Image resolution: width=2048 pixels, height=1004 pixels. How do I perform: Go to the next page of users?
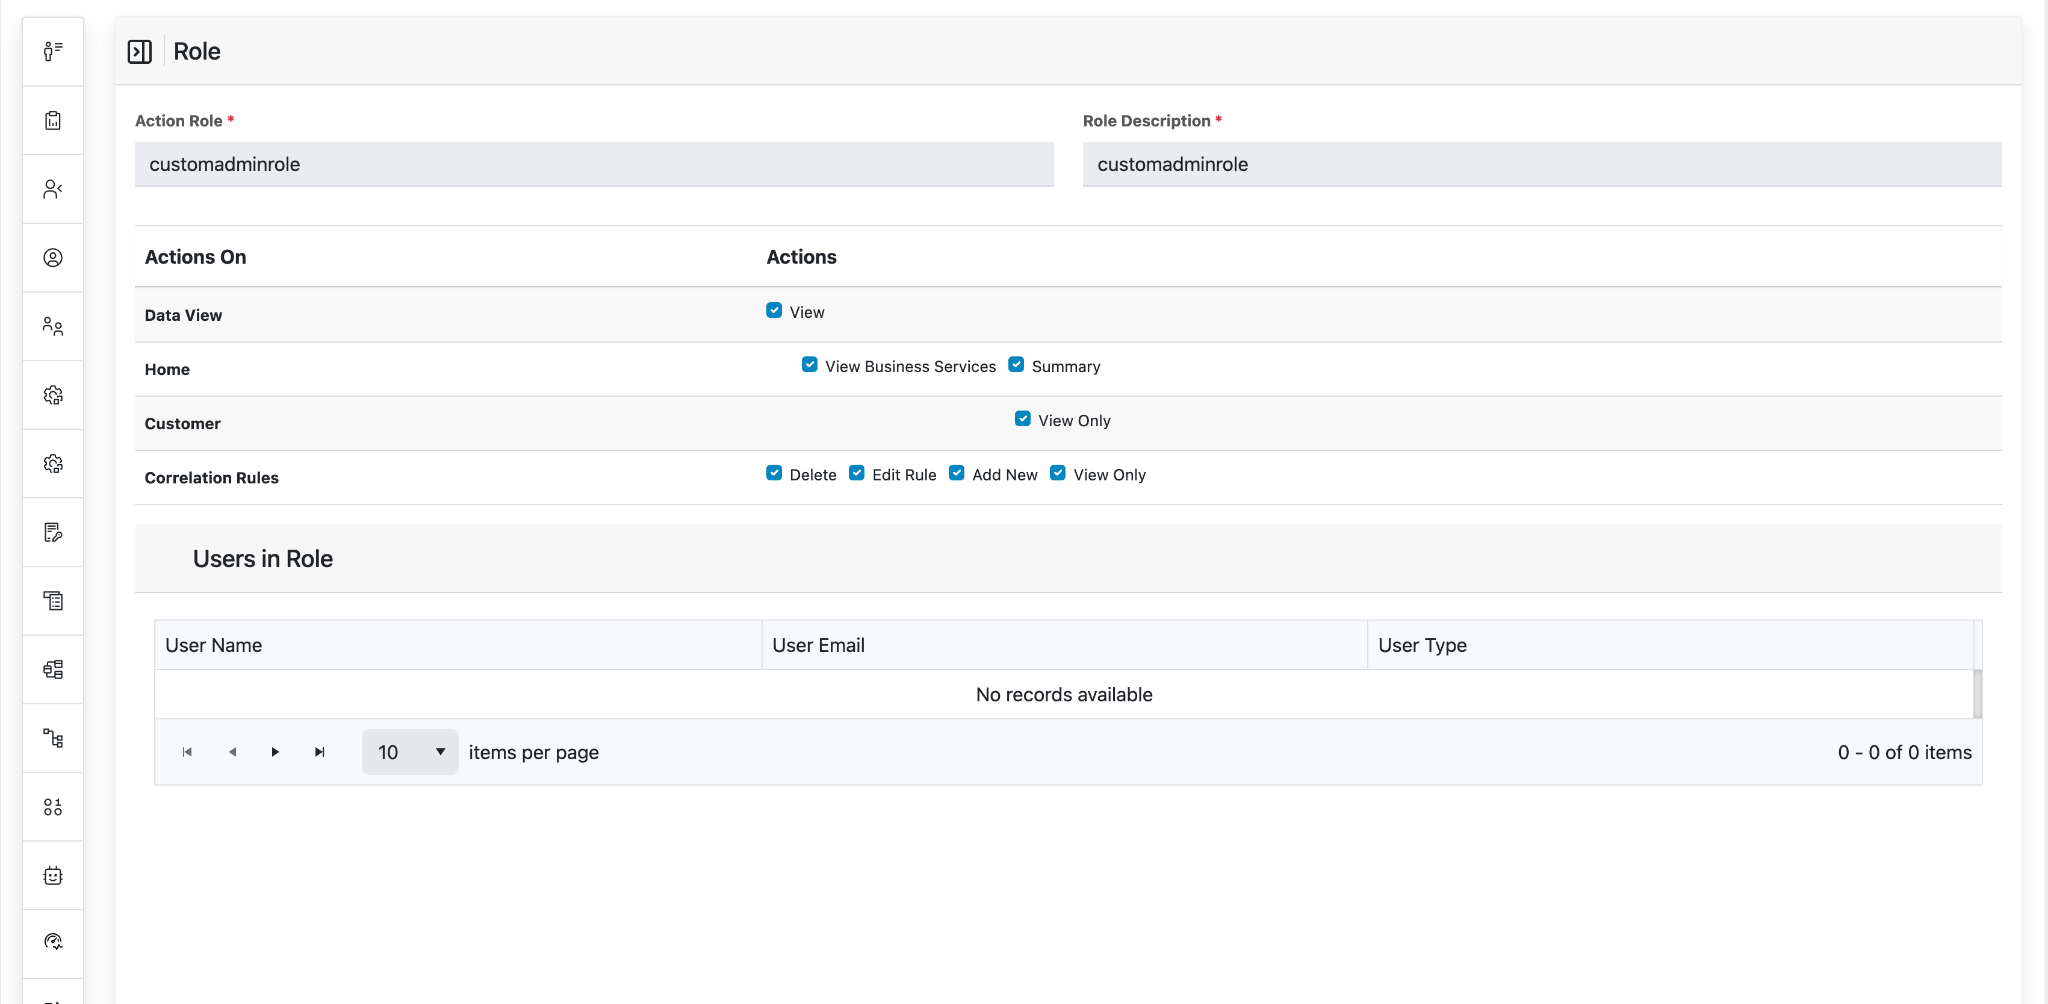coord(275,752)
